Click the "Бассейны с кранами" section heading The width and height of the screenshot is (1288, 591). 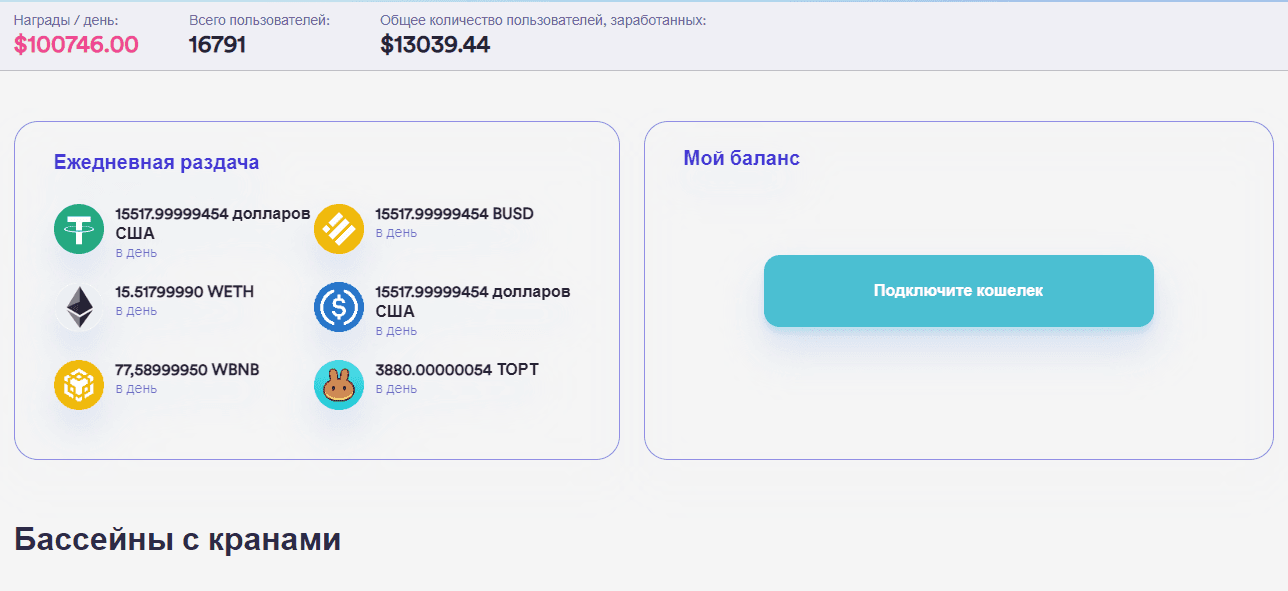[177, 539]
